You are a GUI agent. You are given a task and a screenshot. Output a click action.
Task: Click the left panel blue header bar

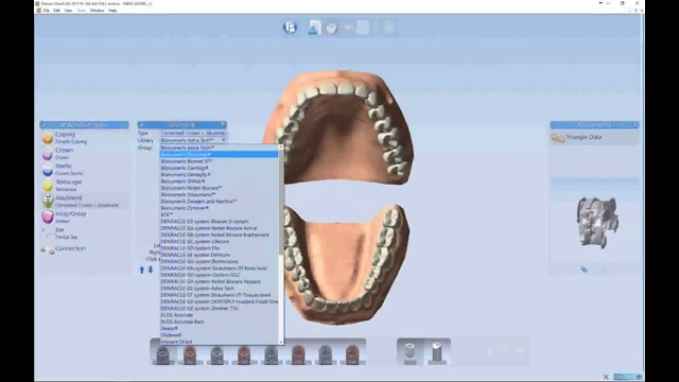(x=84, y=125)
